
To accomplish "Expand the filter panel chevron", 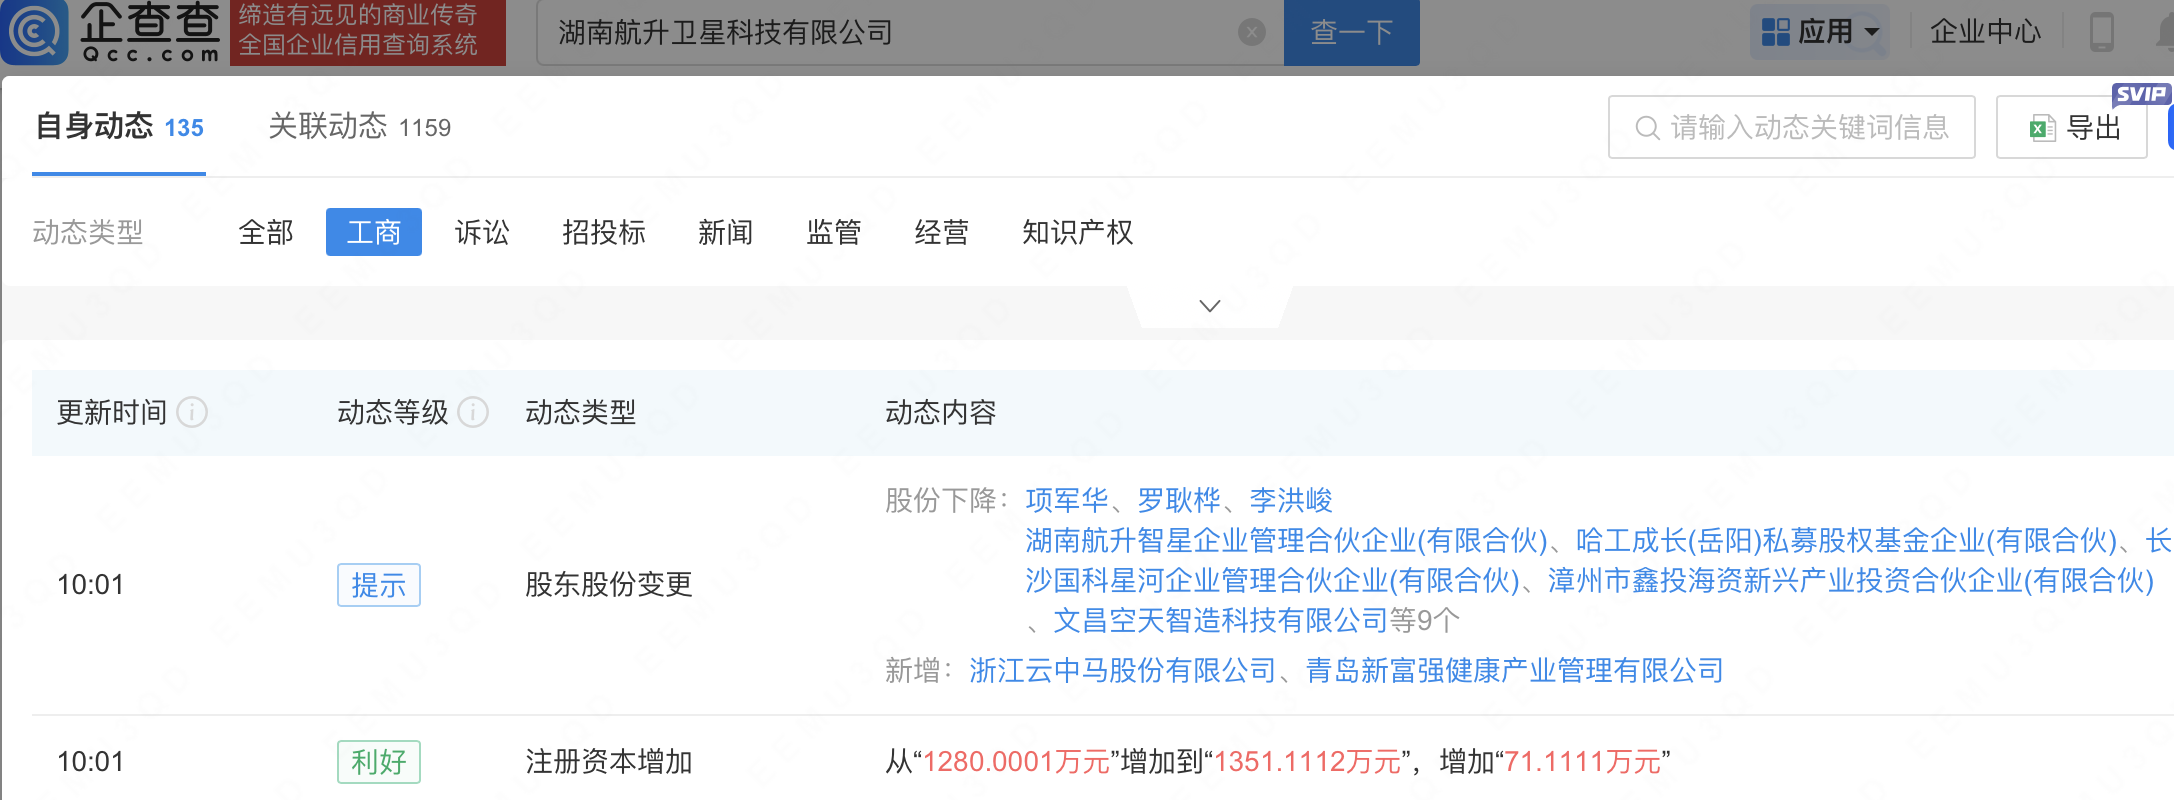I will coord(1209,306).
